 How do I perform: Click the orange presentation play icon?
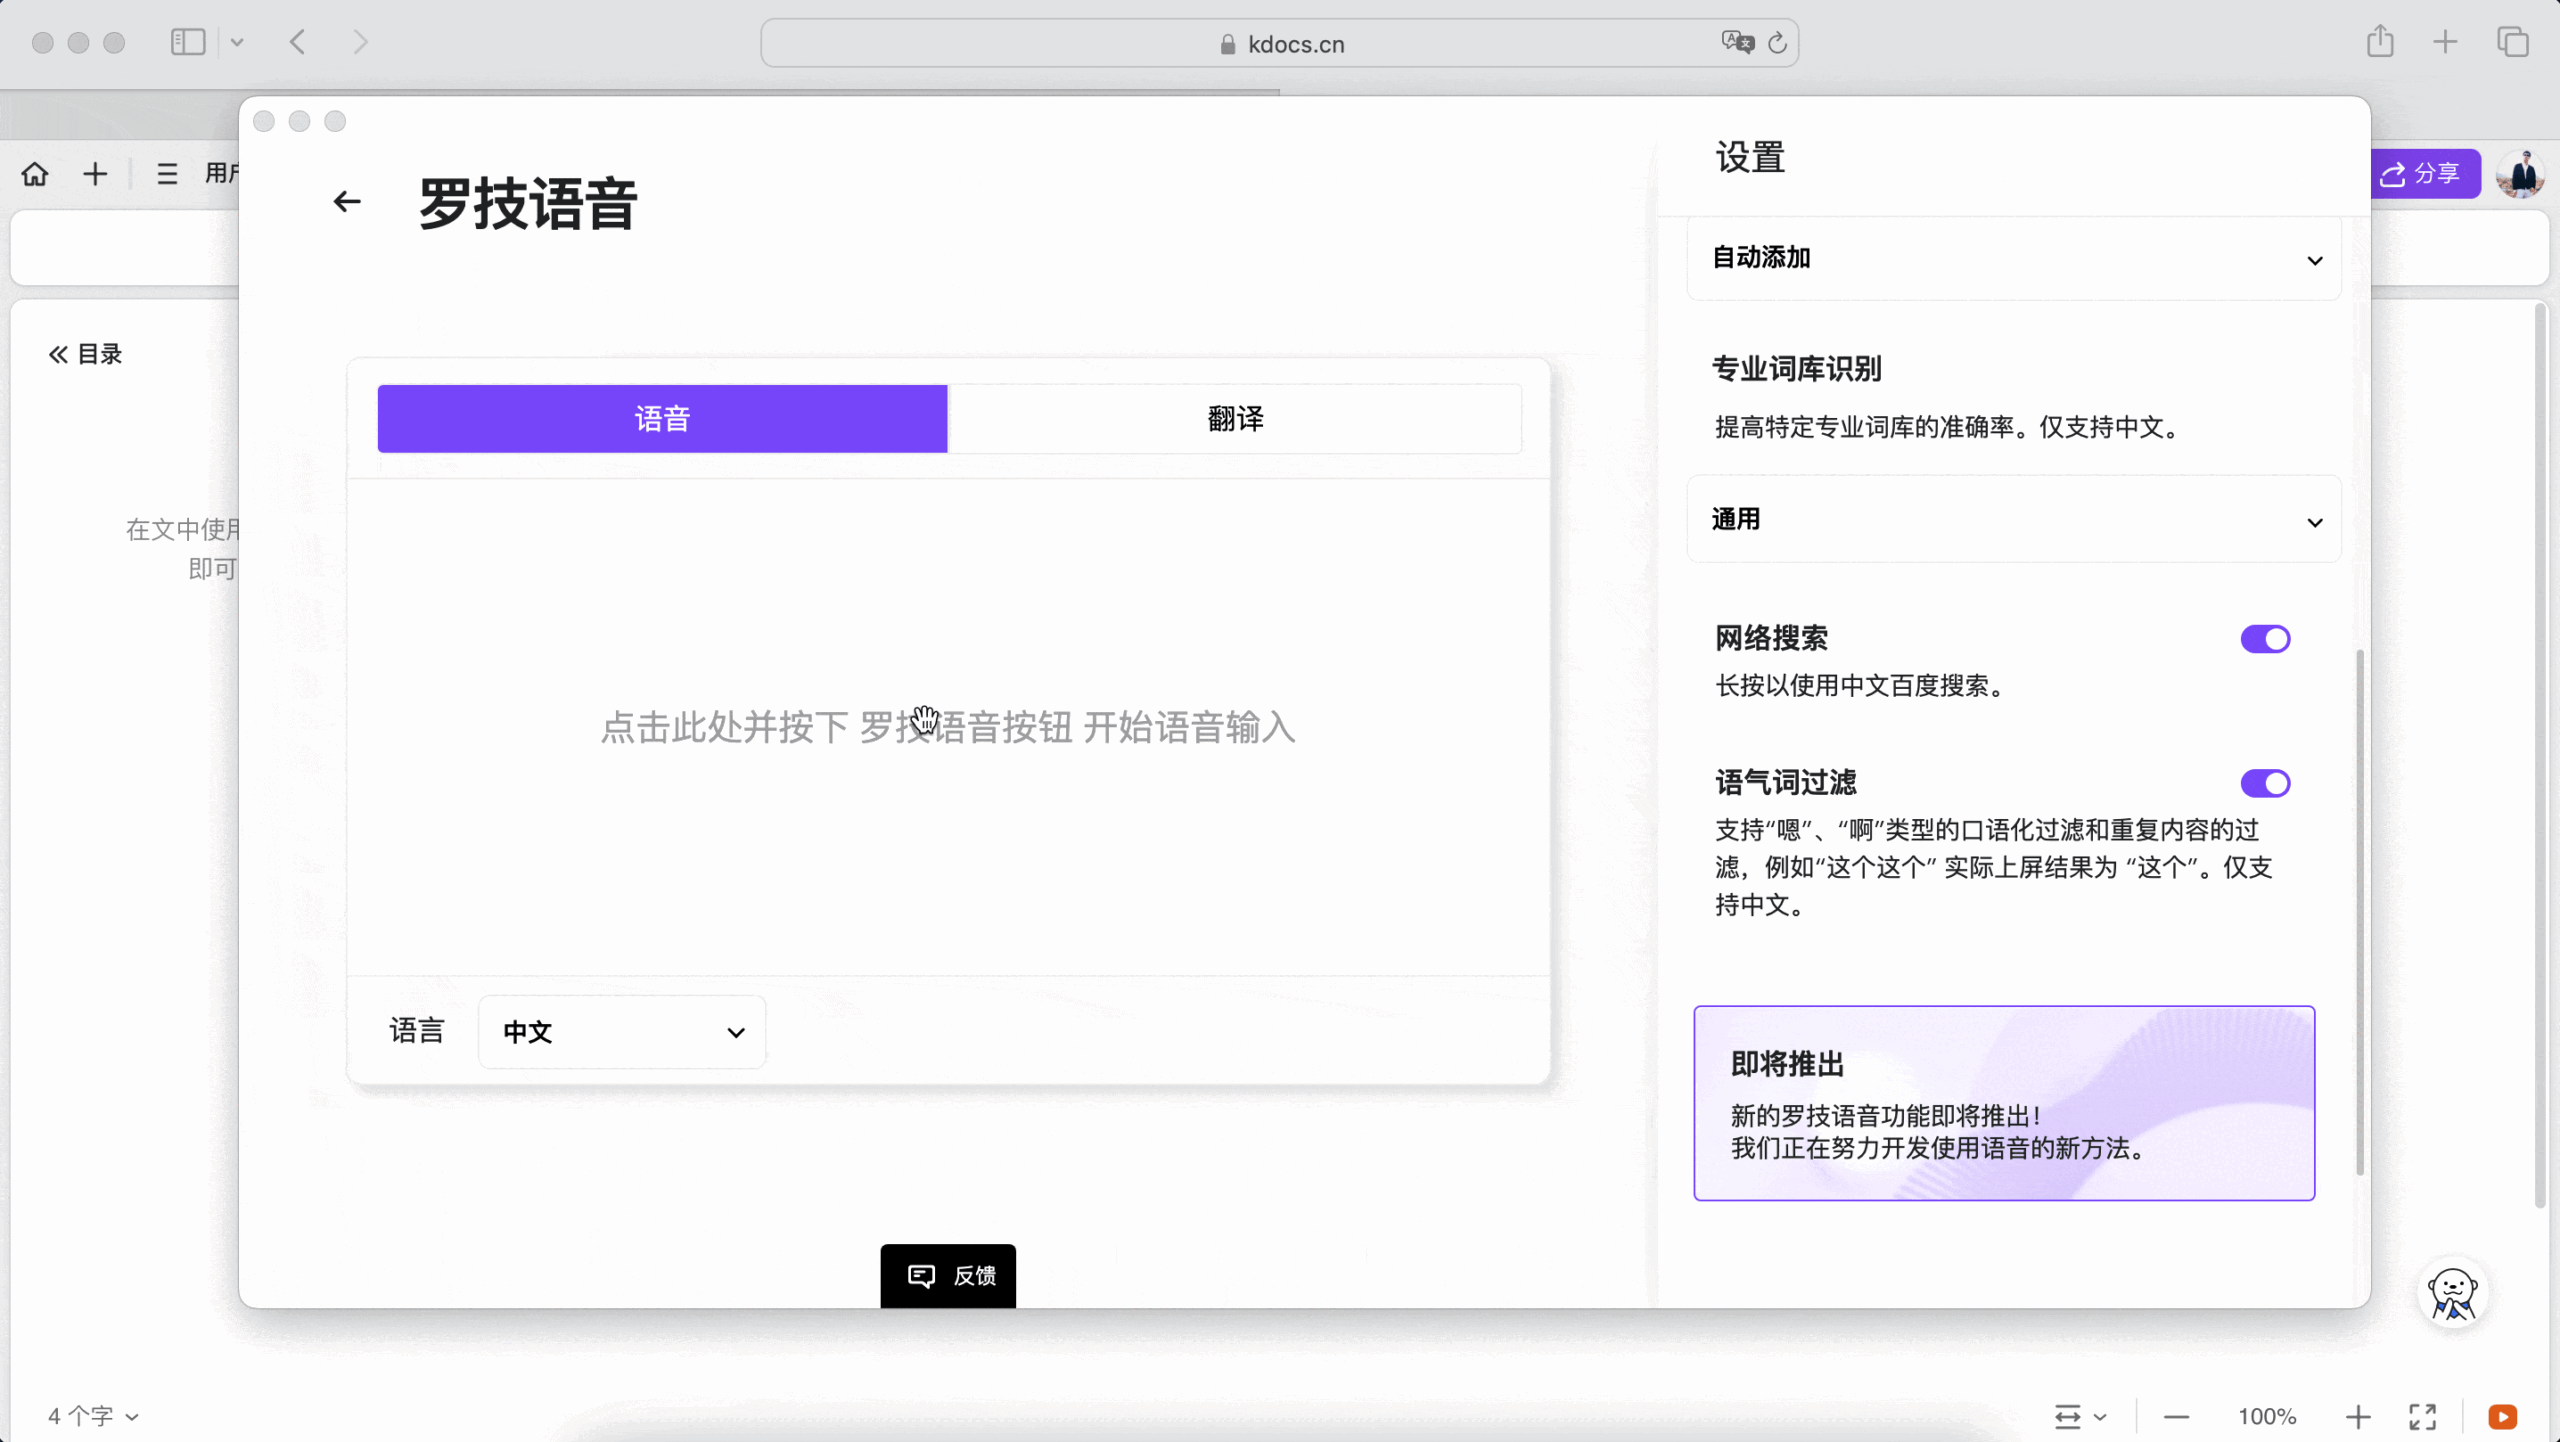pyautogui.click(x=2502, y=1416)
